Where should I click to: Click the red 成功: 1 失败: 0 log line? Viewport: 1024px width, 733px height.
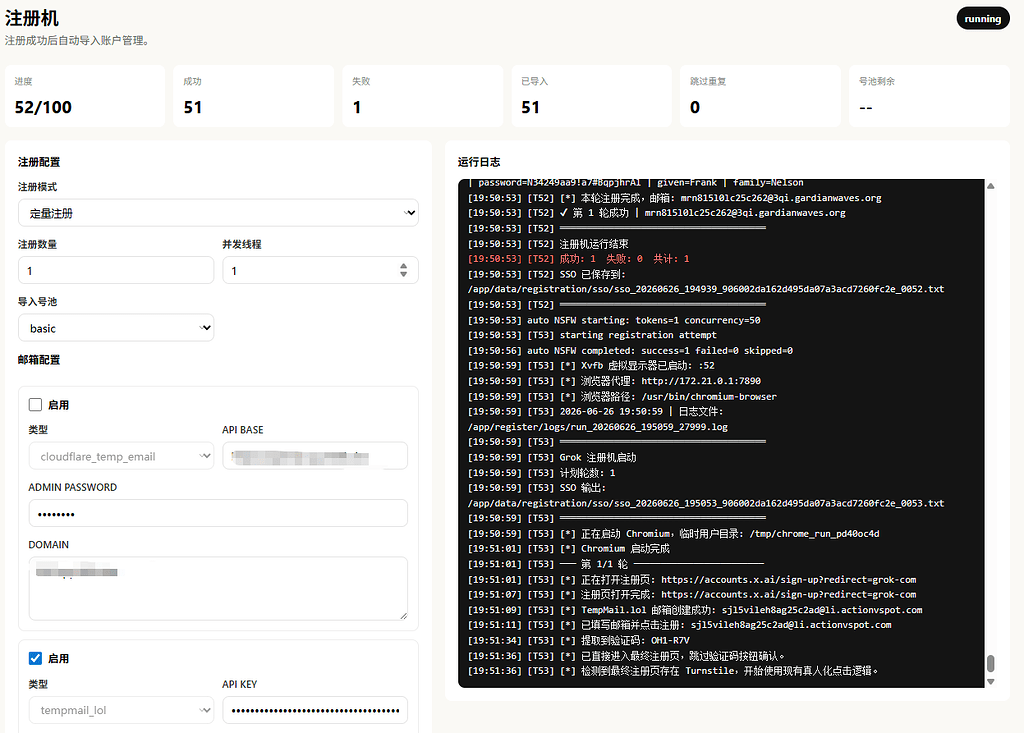(579, 259)
